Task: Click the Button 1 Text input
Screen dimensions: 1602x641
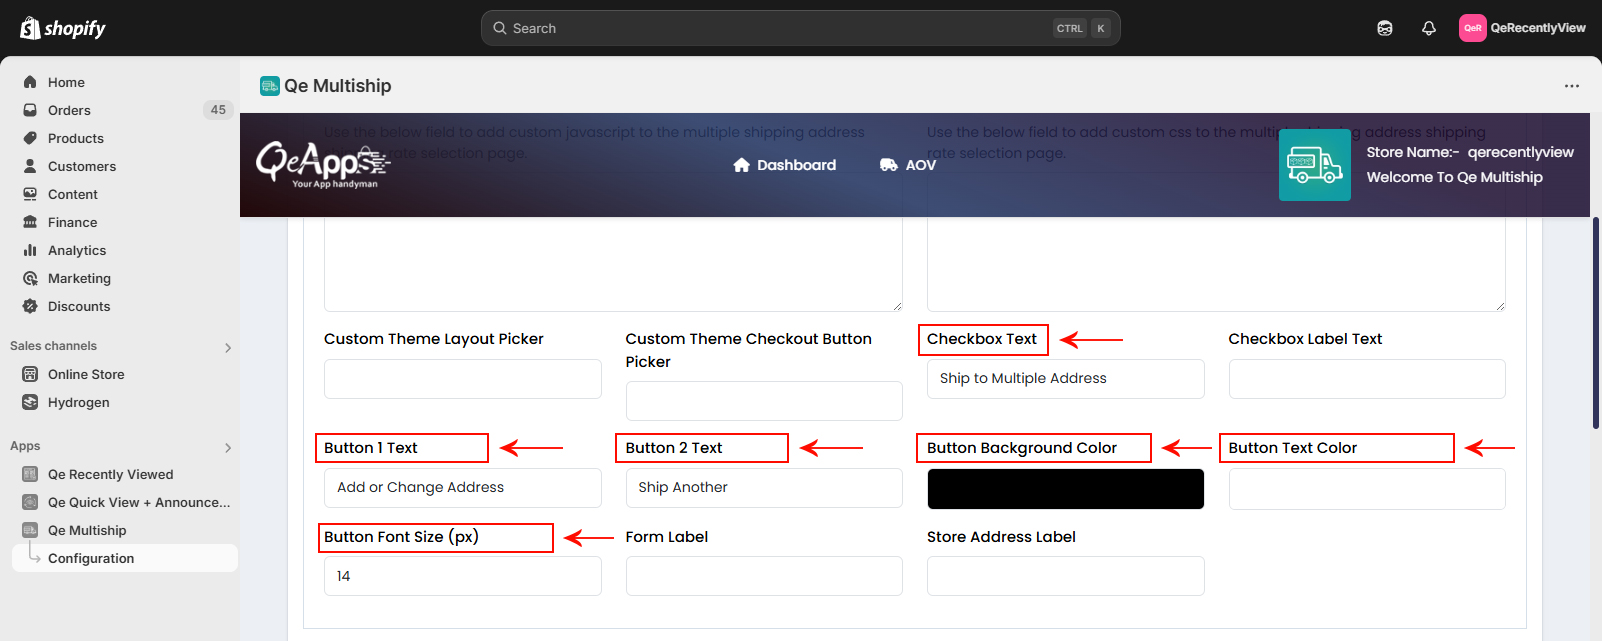Action: pyautogui.click(x=463, y=488)
